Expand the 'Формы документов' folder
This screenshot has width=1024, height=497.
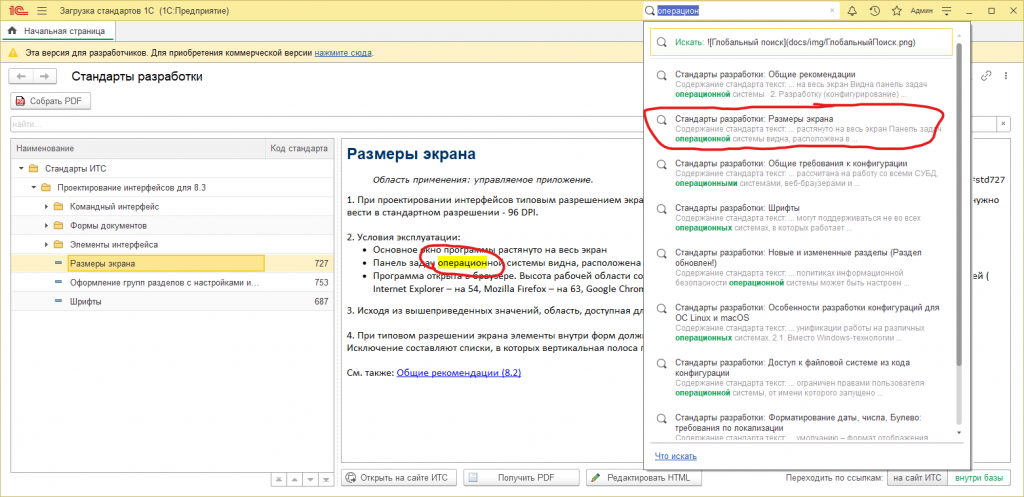point(46,226)
